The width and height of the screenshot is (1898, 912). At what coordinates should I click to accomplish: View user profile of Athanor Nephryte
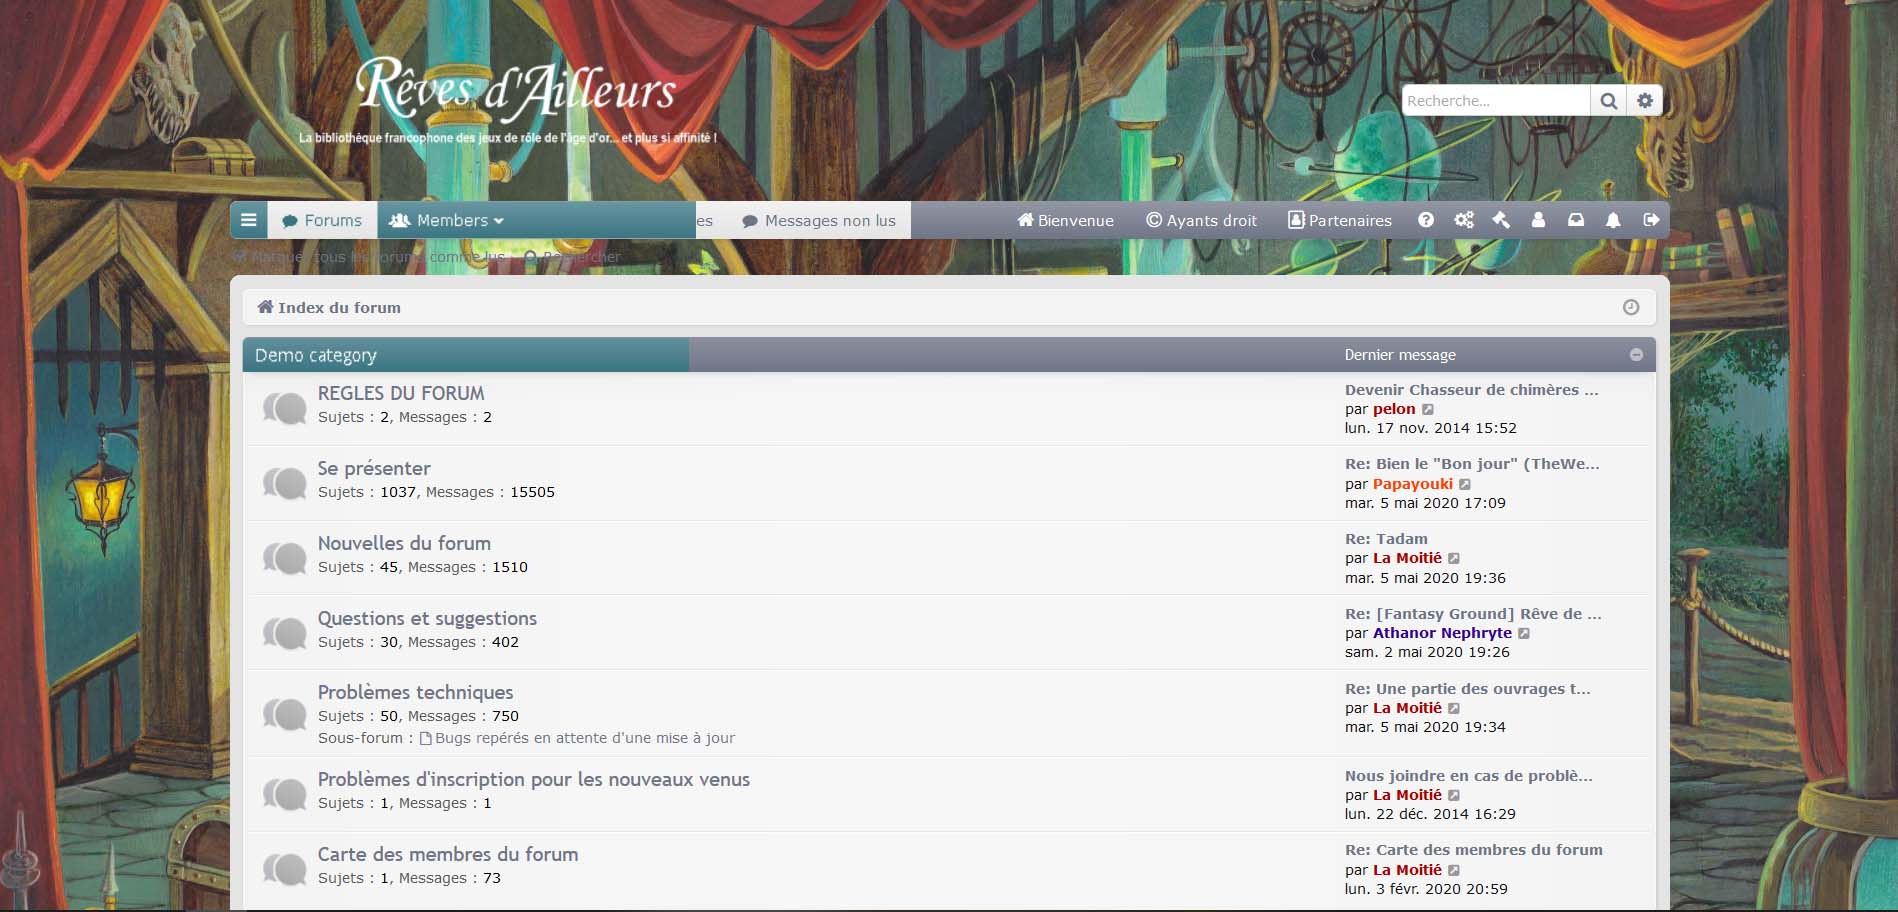[1442, 633]
